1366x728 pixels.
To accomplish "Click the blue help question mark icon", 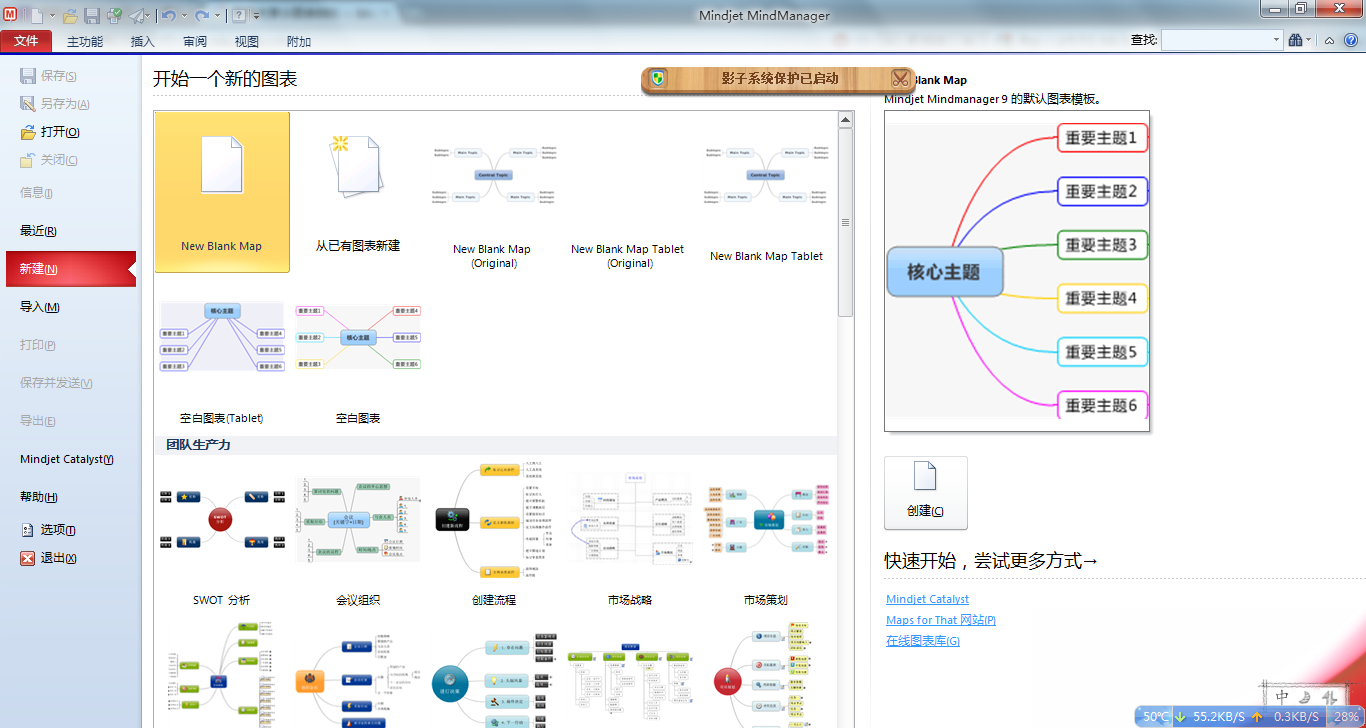I will click(x=1350, y=40).
